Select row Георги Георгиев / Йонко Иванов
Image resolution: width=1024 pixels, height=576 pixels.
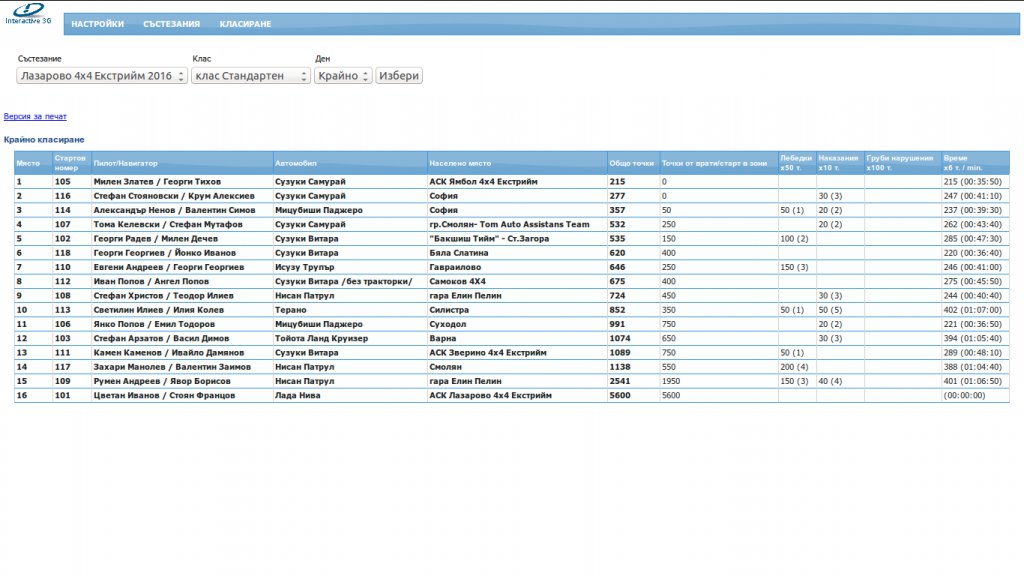[x=512, y=253]
